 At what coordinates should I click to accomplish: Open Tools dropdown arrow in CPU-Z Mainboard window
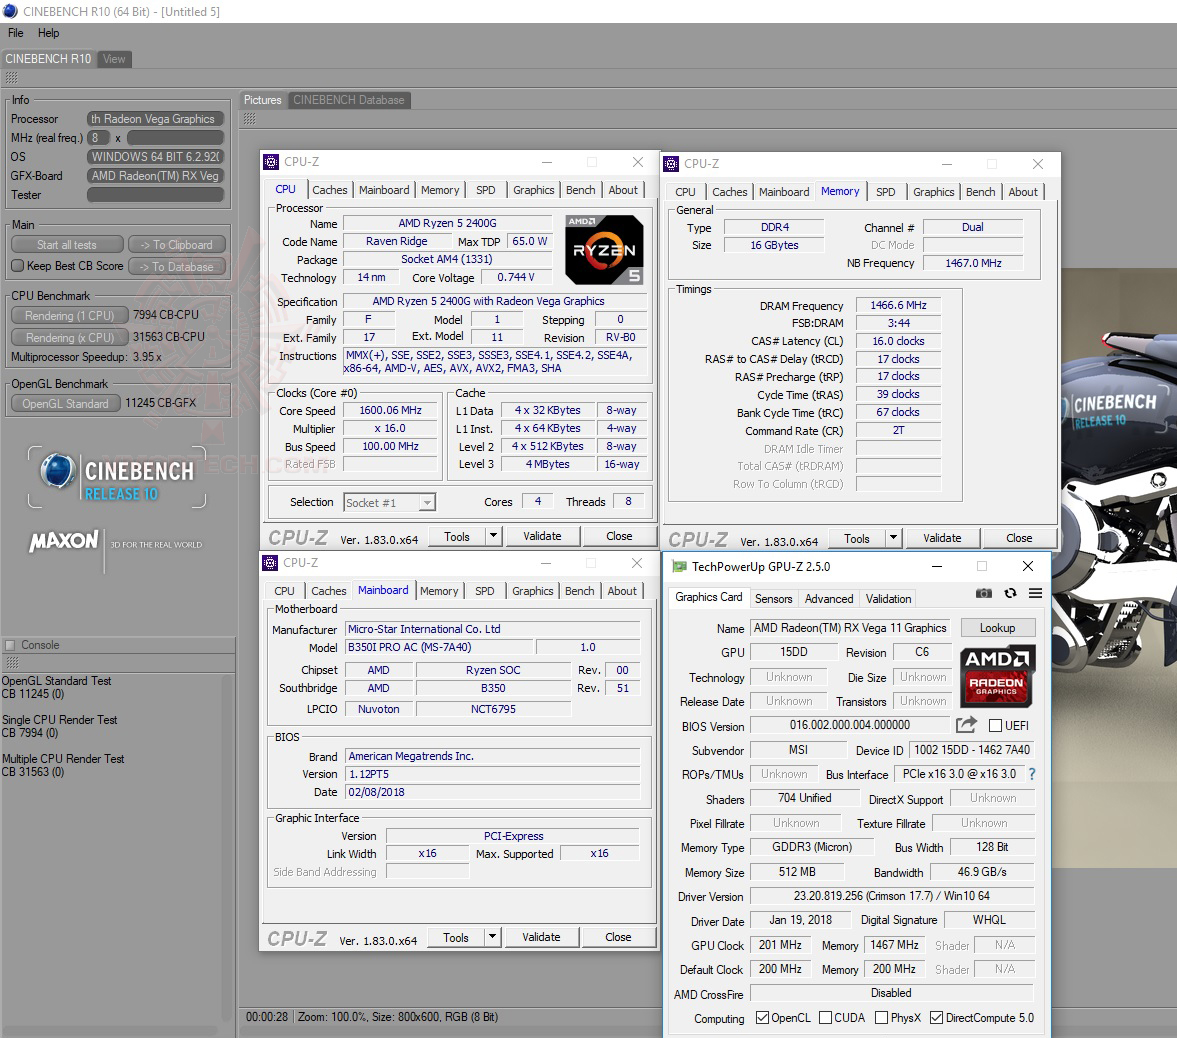tap(492, 937)
